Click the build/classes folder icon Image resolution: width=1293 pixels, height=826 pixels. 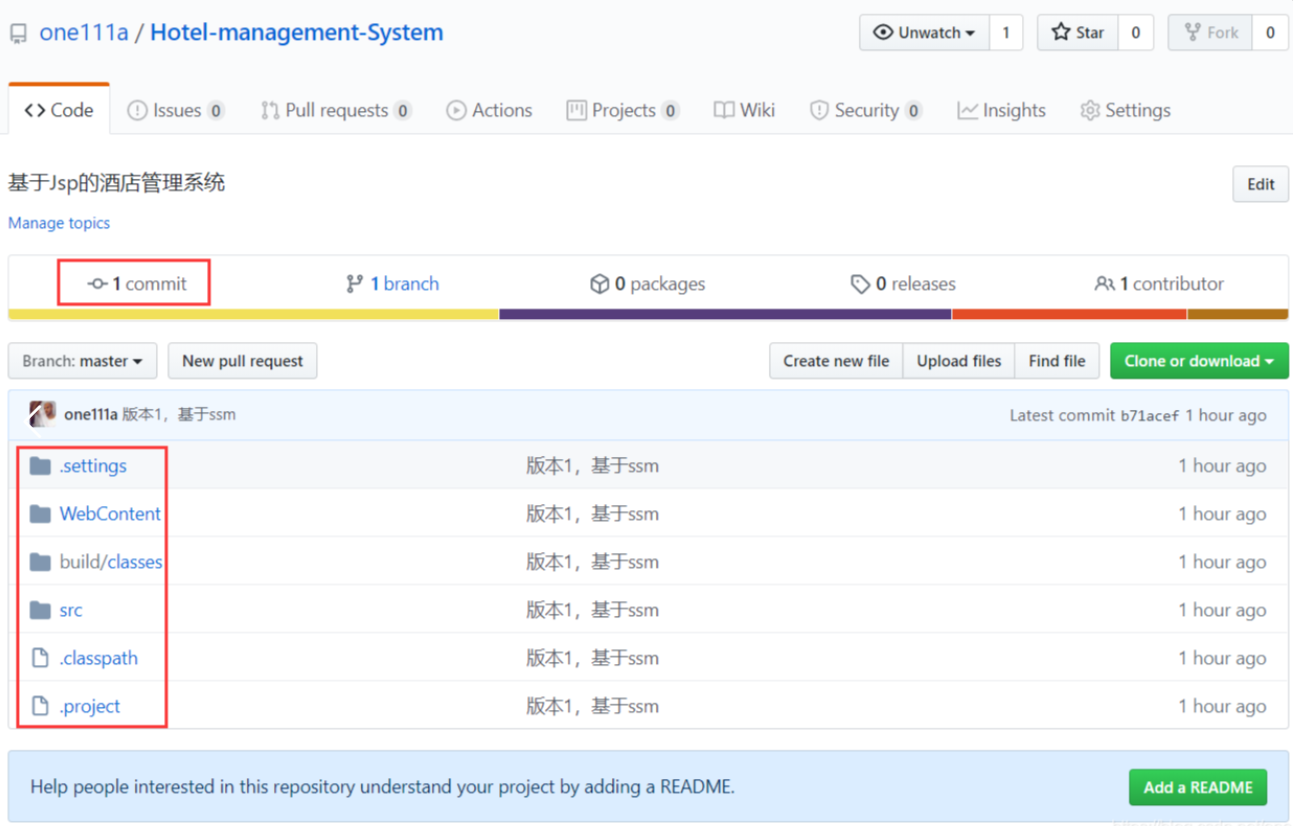coord(40,562)
